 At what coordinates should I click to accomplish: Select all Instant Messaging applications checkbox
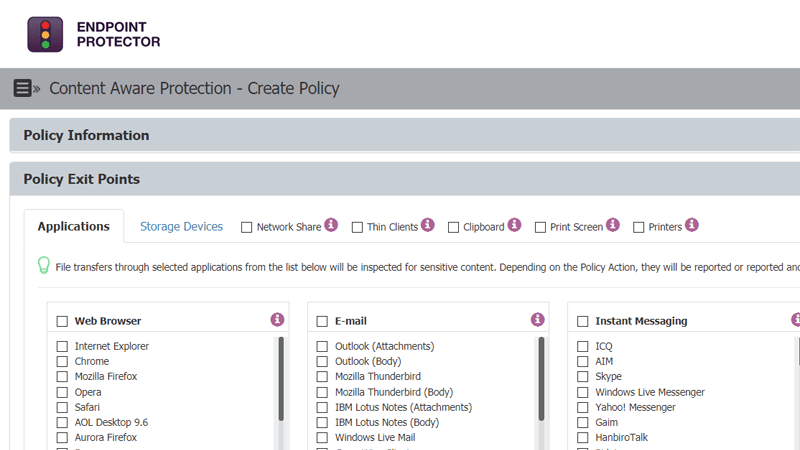point(583,321)
